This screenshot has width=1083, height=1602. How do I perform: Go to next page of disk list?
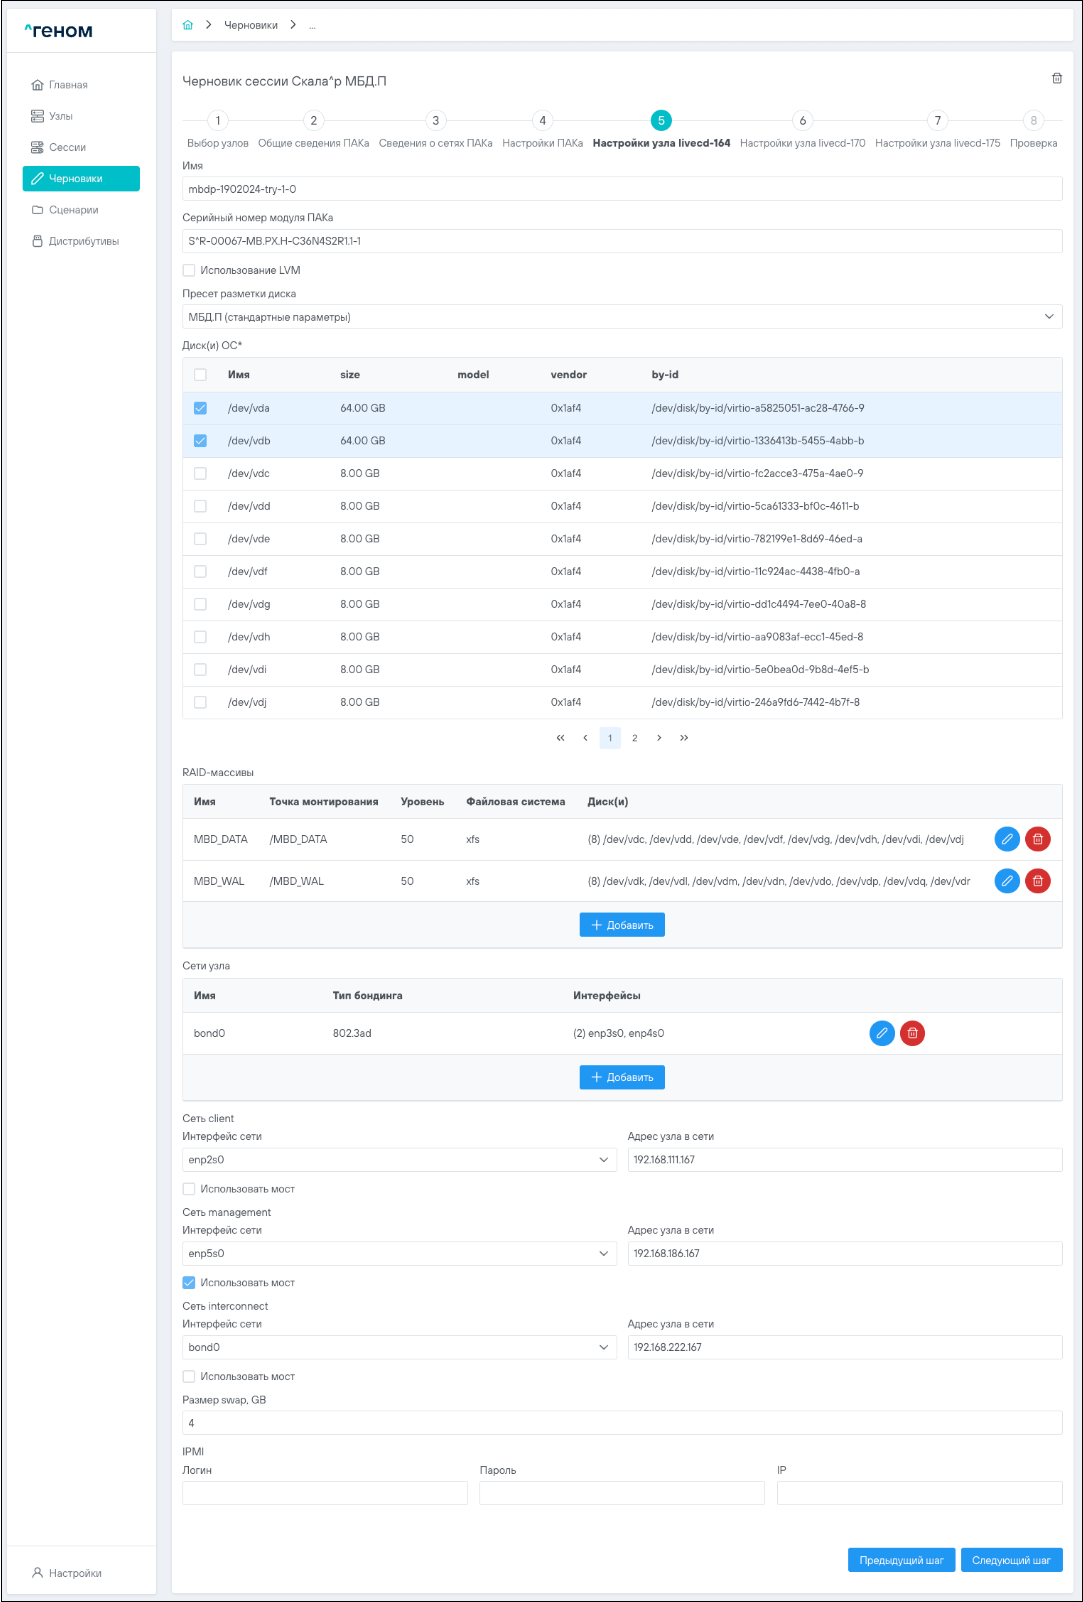pyautogui.click(x=659, y=738)
